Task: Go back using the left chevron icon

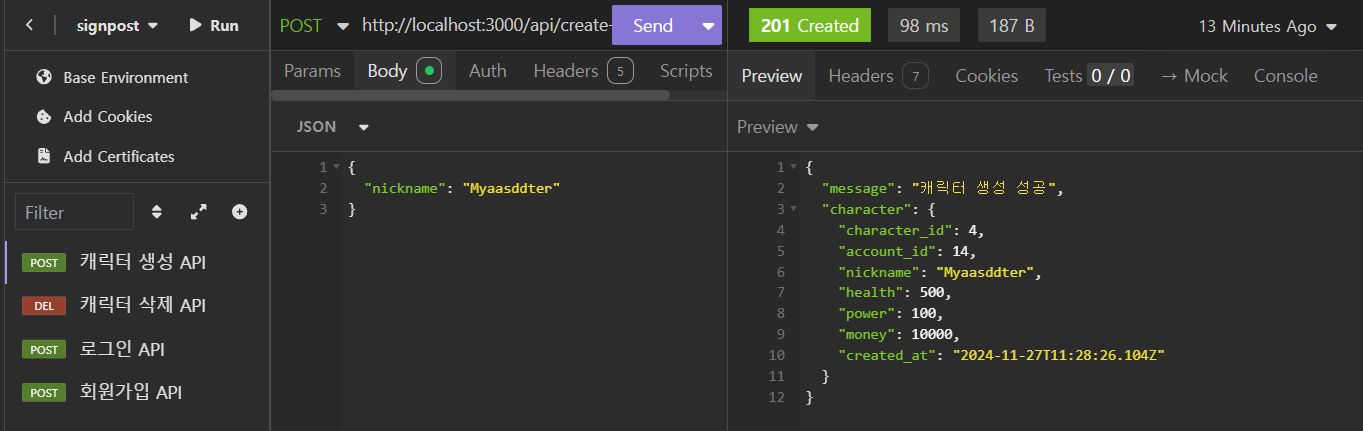Action: pyautogui.click(x=28, y=25)
